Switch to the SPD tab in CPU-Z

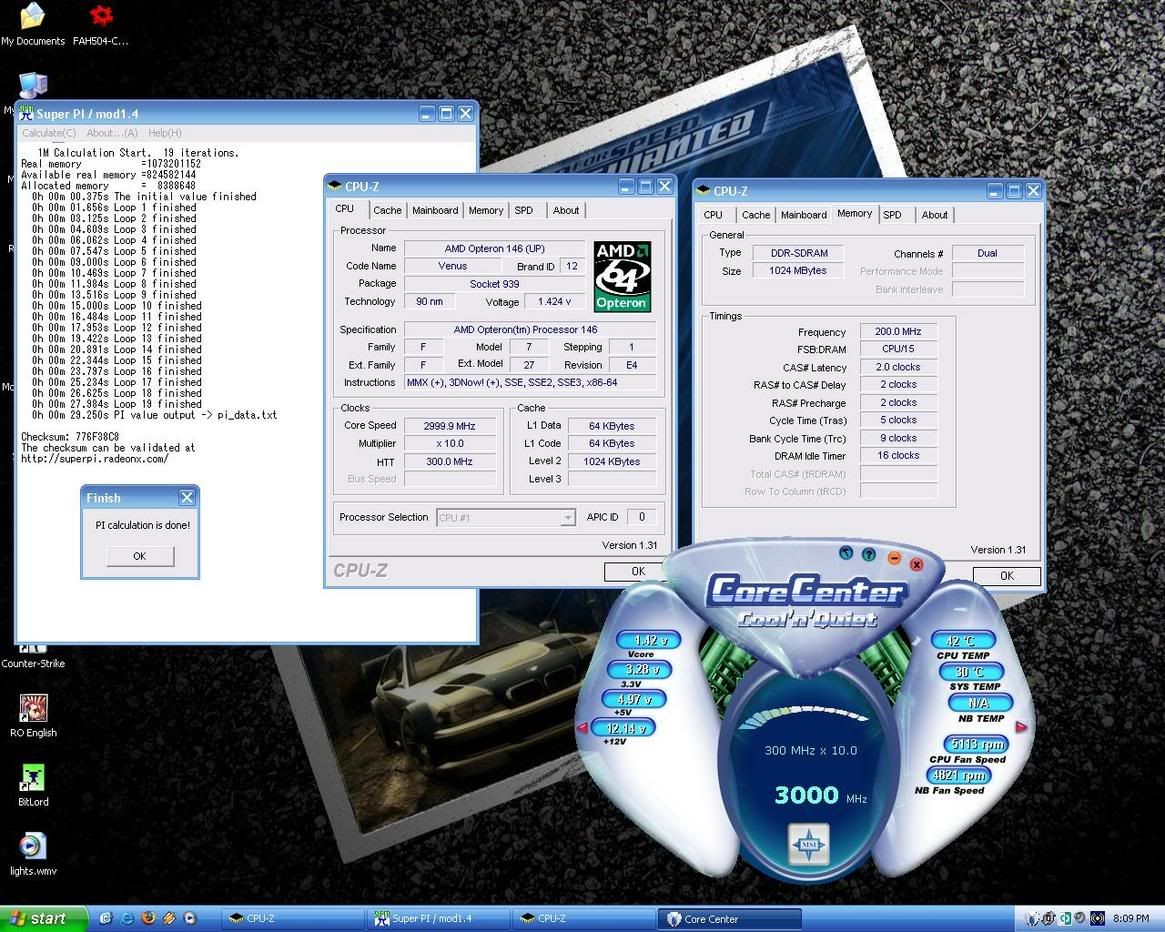tap(524, 210)
